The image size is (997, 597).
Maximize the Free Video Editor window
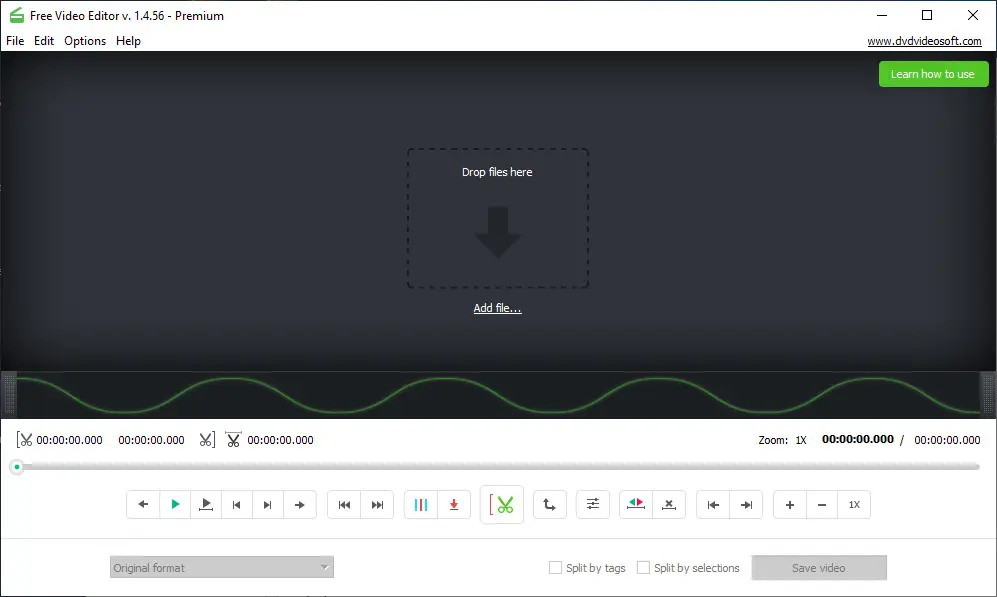click(927, 15)
